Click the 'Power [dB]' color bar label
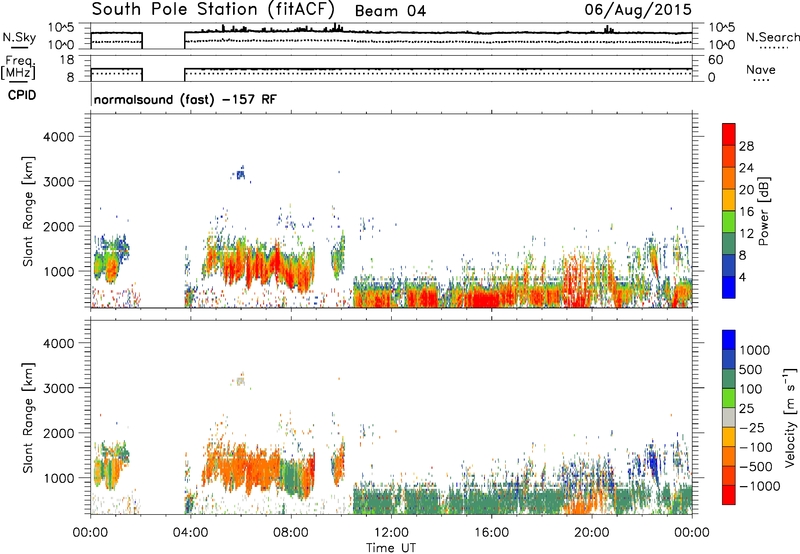Viewport: 800px width, 554px height. [763, 211]
